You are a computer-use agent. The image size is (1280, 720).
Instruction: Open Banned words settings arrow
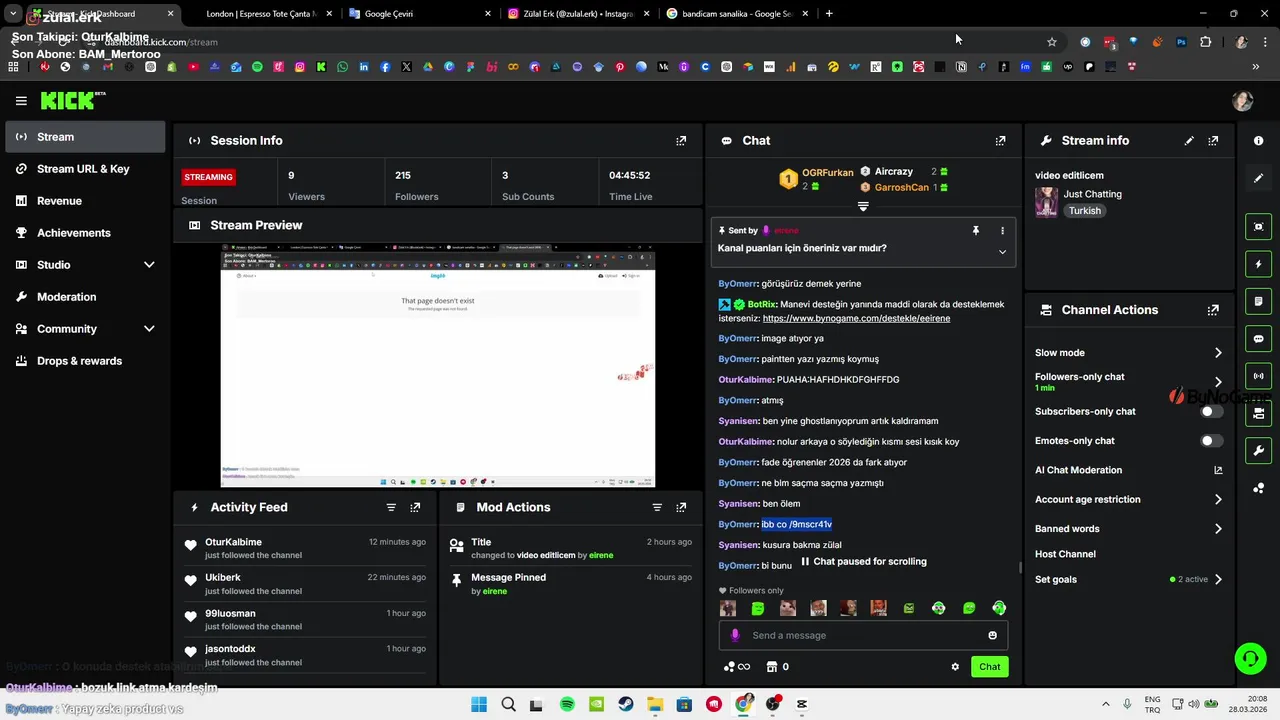pyautogui.click(x=1218, y=529)
